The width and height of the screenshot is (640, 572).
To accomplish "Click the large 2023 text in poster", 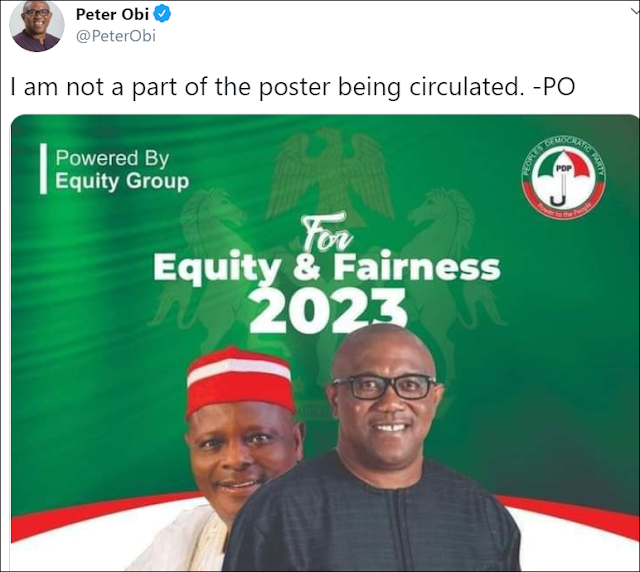I will (x=328, y=309).
